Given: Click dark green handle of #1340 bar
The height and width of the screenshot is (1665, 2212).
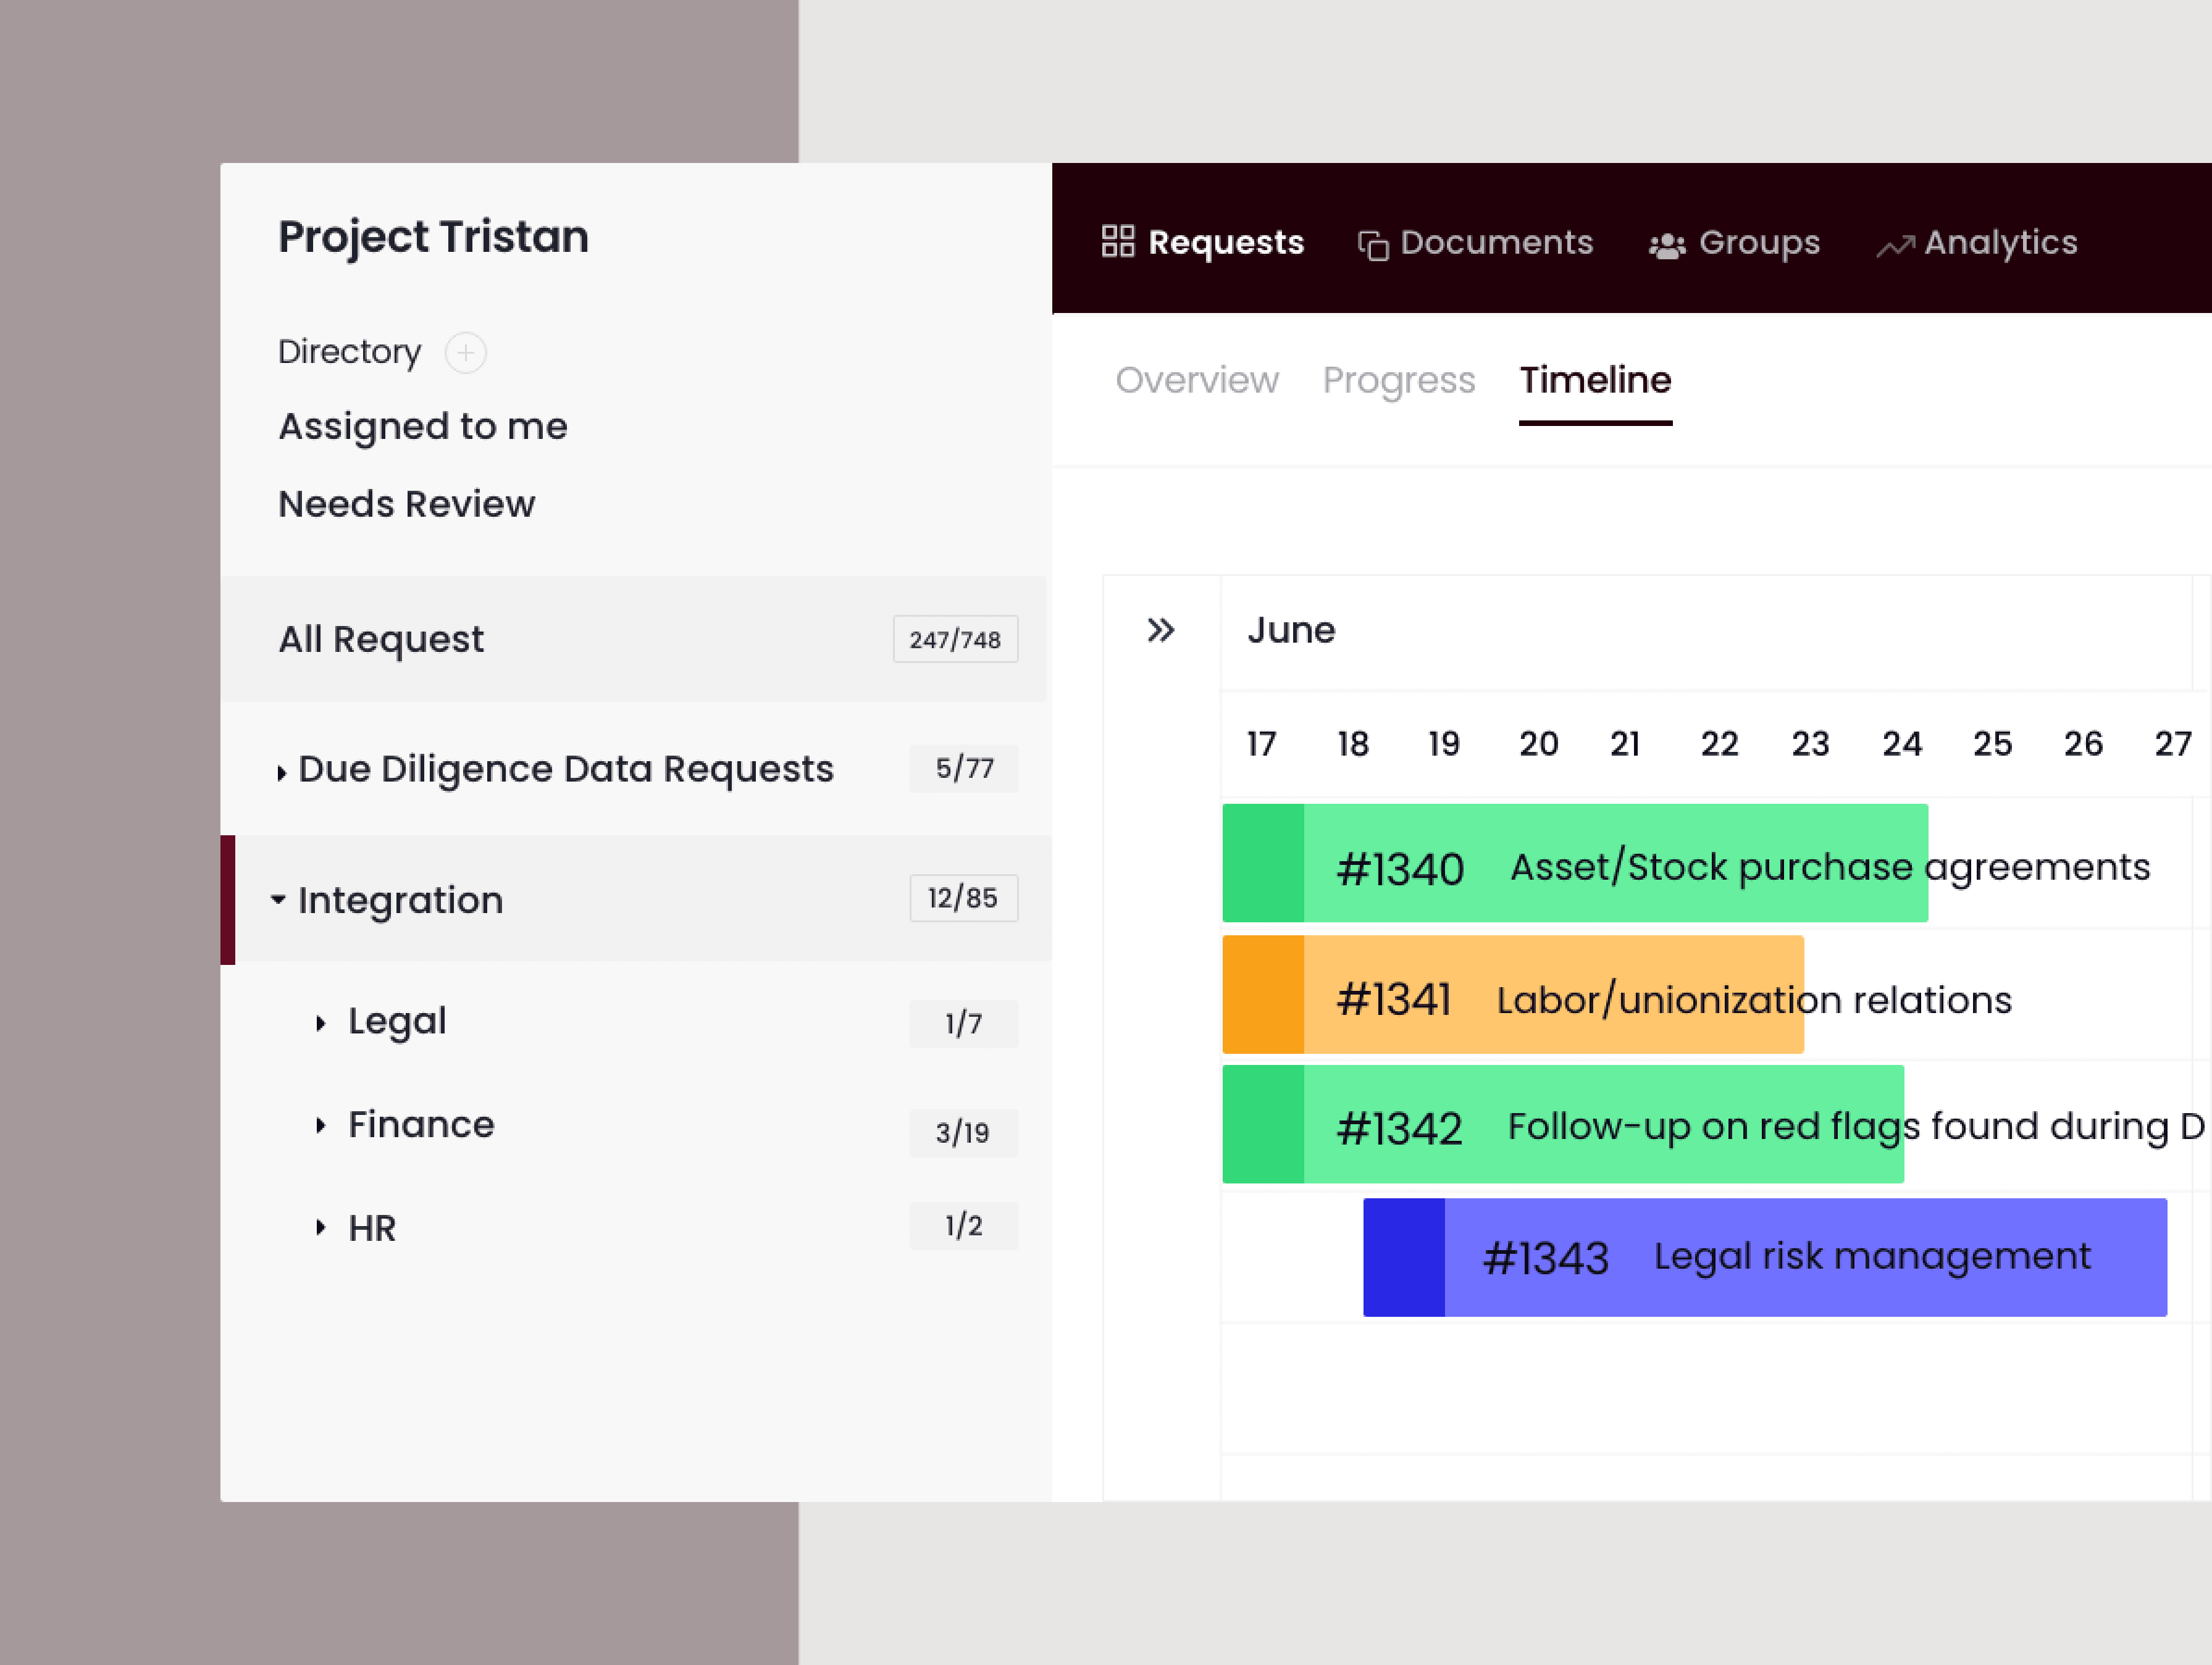Looking at the screenshot, I should tap(1263, 863).
